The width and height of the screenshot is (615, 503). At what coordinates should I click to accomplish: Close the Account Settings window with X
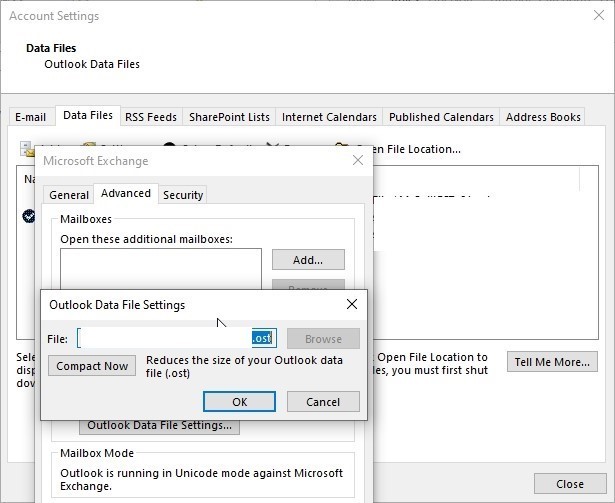click(599, 15)
